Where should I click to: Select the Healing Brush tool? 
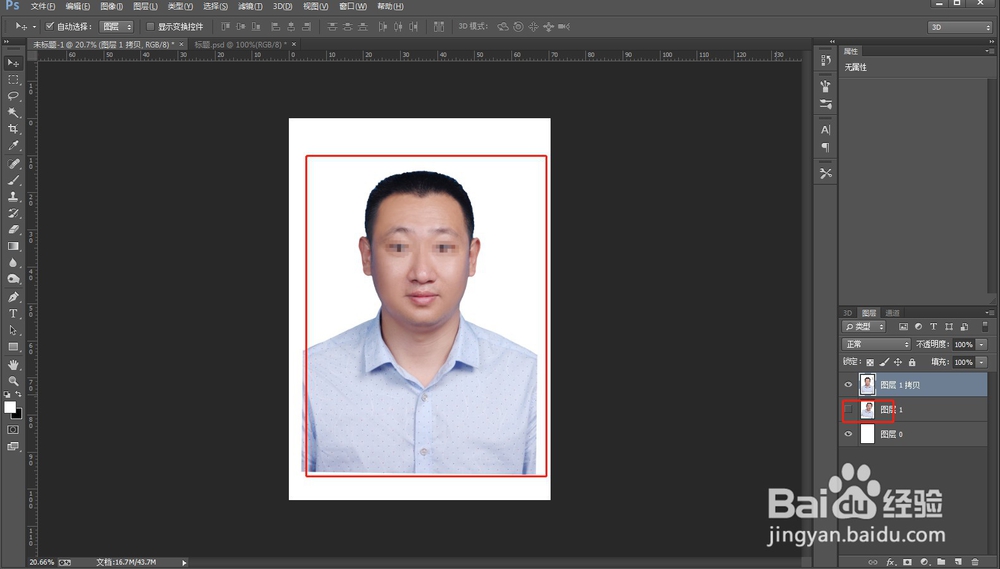13,164
